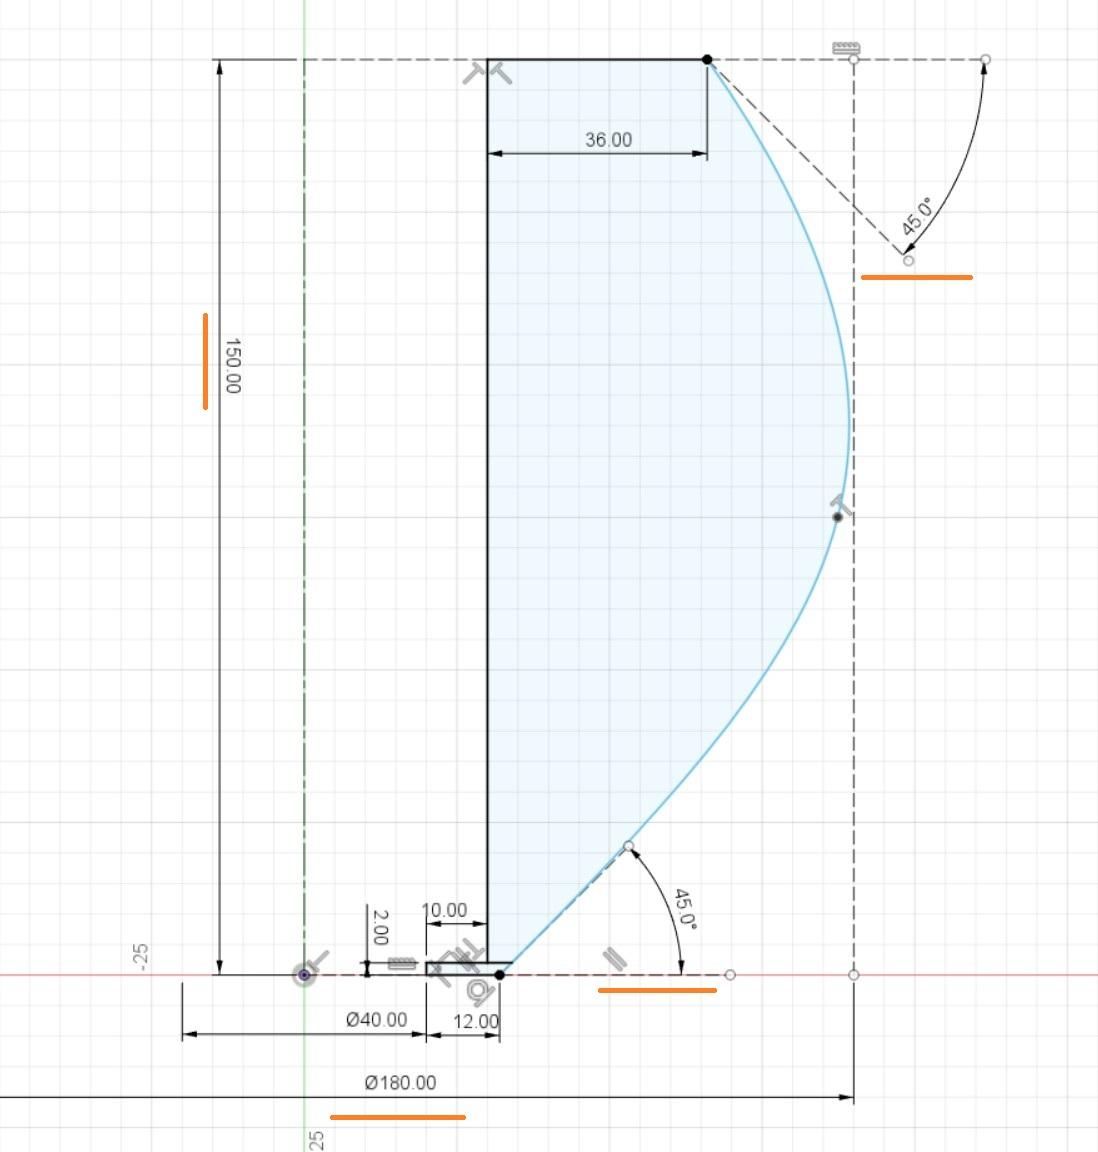The width and height of the screenshot is (1098, 1152).
Task: Click the collinear constraint icon on top construction line
Action: coord(846,47)
